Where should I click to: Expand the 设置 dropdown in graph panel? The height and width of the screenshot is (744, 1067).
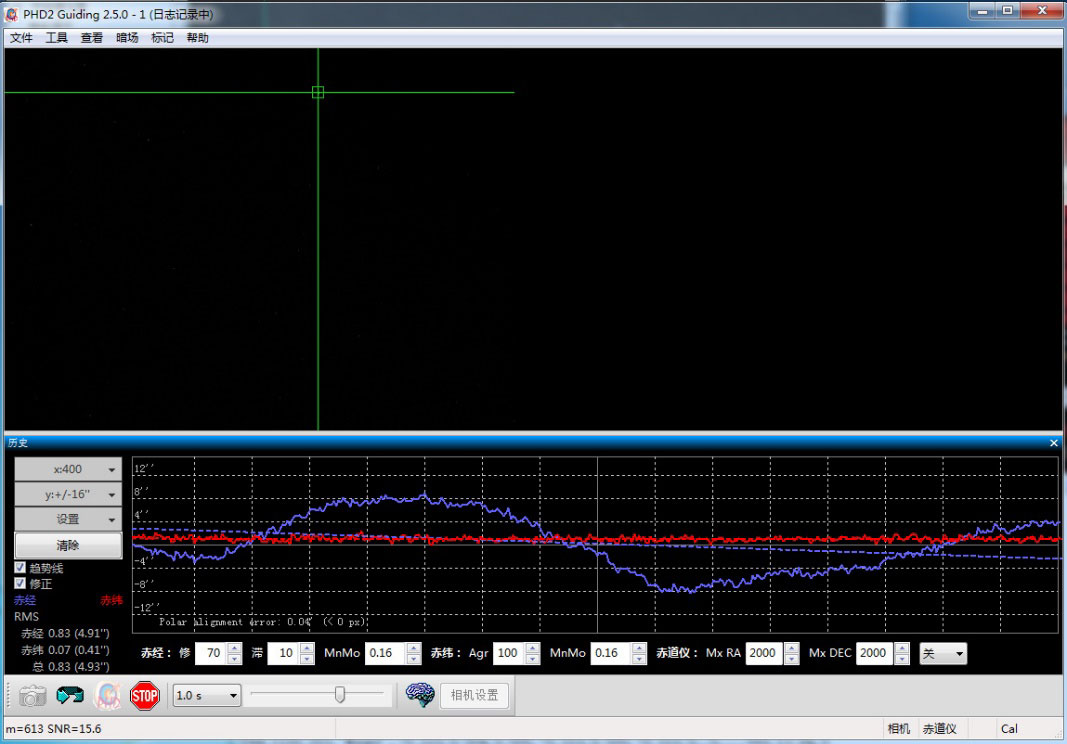tap(68, 519)
